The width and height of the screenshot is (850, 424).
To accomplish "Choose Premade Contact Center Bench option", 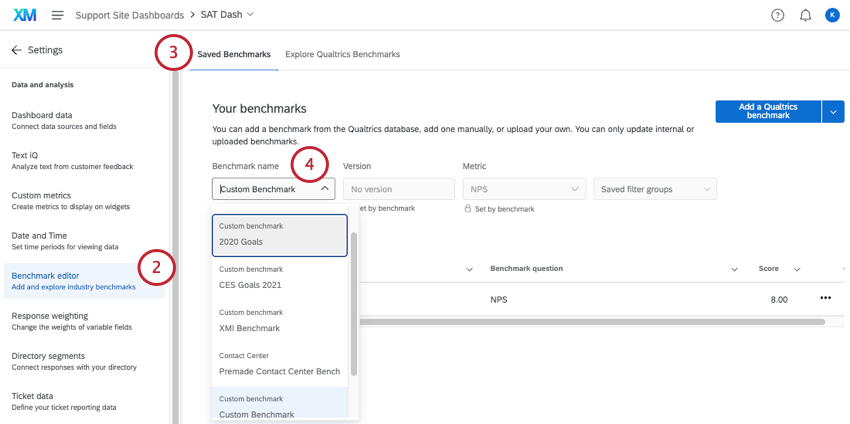I will (x=280, y=364).
